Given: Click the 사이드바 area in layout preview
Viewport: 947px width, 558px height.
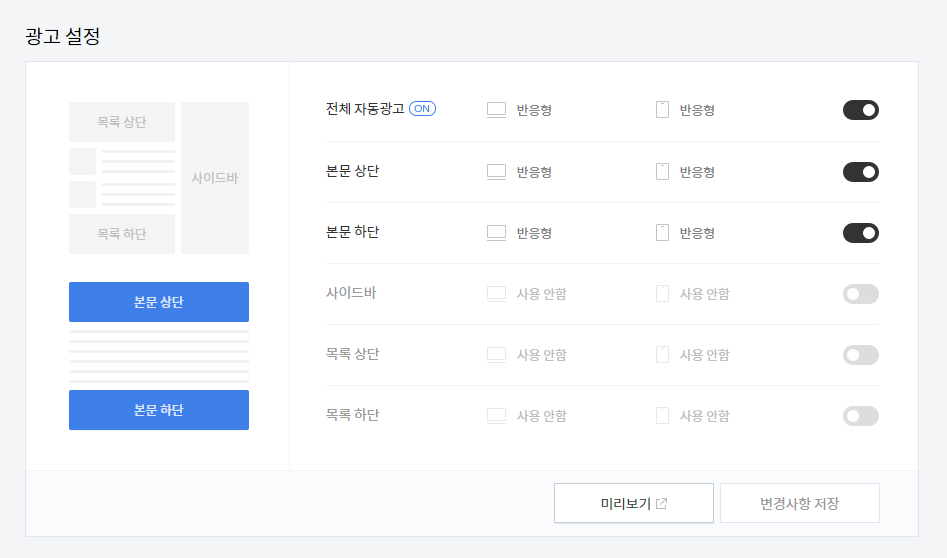Looking at the screenshot, I should (215, 178).
